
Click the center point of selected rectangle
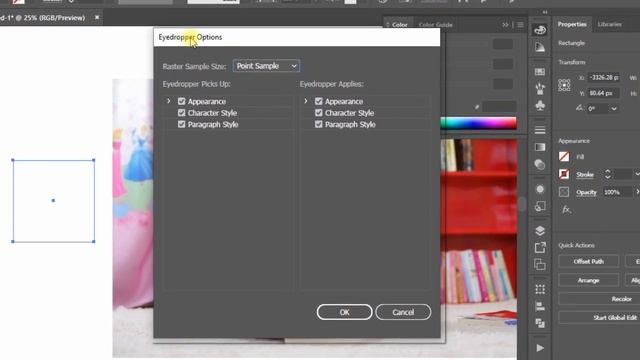pos(53,200)
